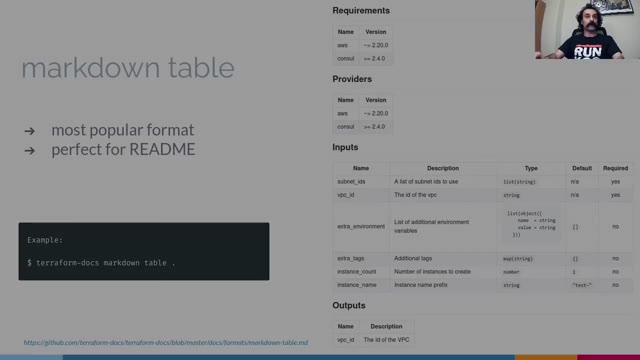
Task: Click 'most popular format' bullet text
Action: point(122,130)
